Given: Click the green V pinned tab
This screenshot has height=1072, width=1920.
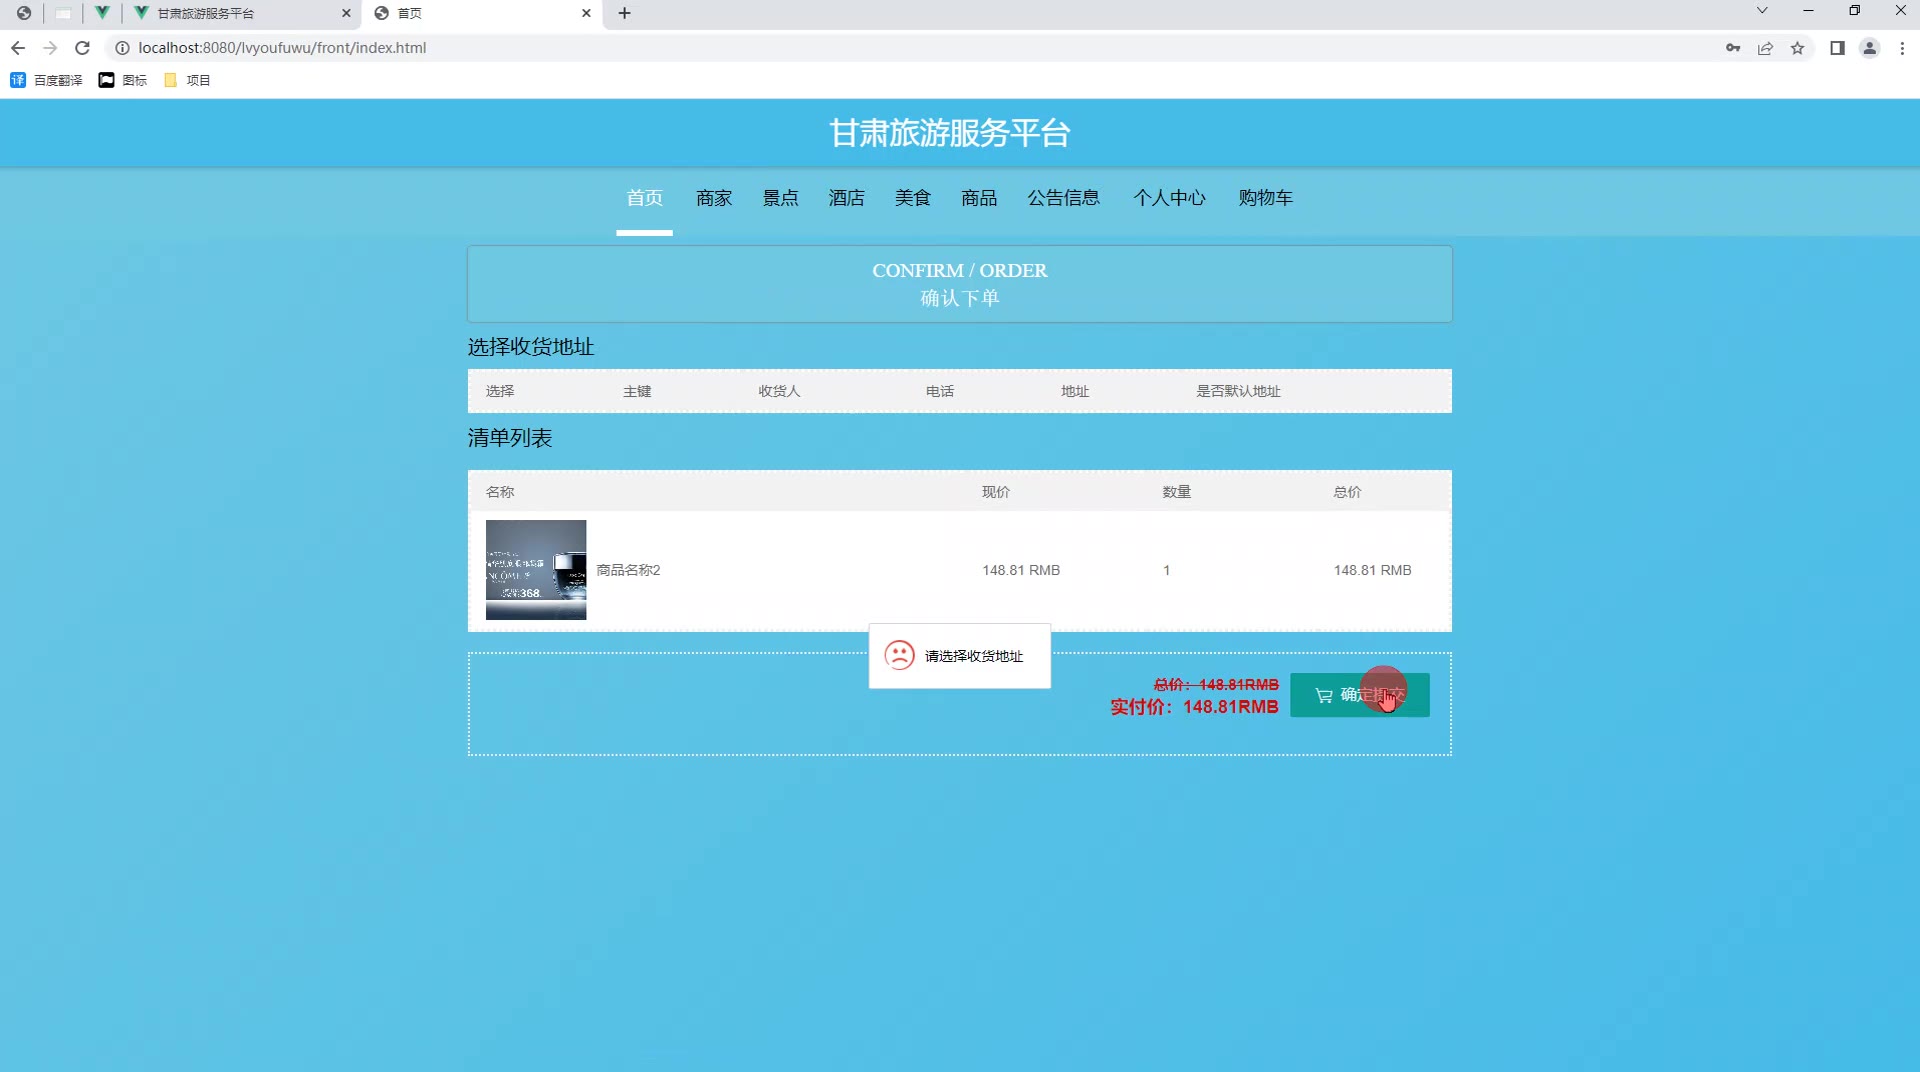Looking at the screenshot, I should point(102,13).
